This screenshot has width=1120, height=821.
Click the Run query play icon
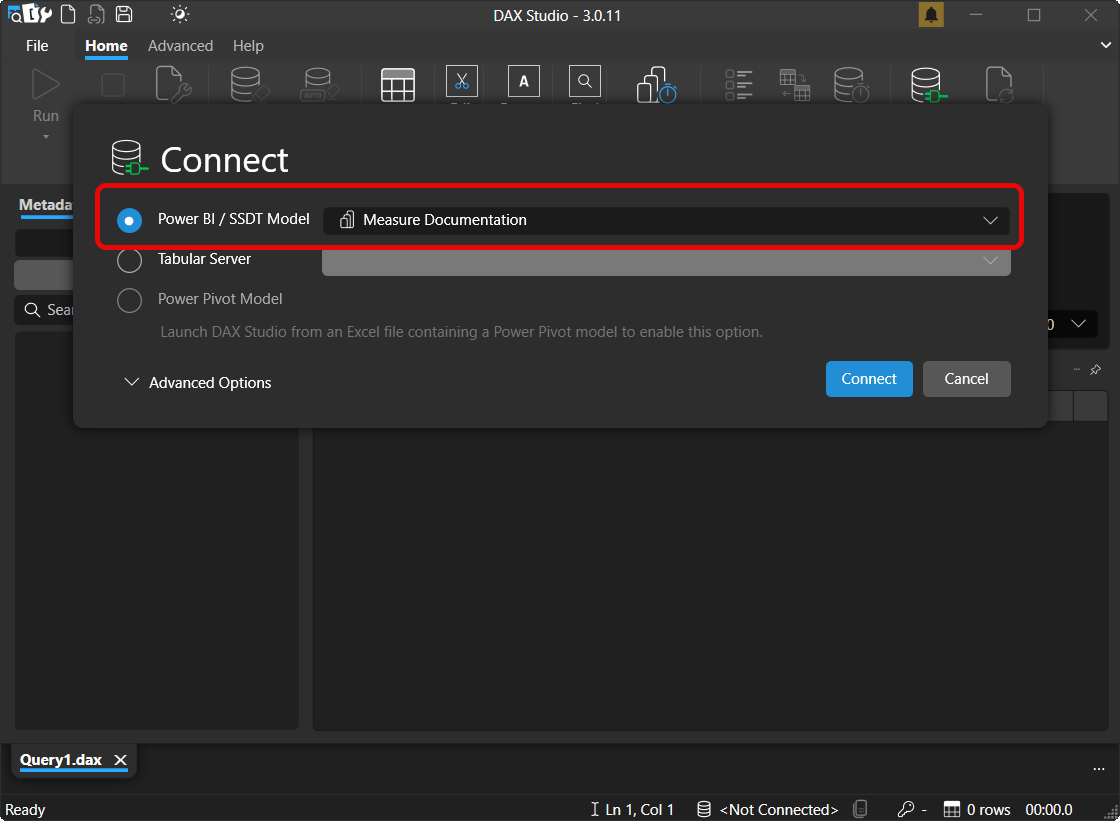(46, 84)
